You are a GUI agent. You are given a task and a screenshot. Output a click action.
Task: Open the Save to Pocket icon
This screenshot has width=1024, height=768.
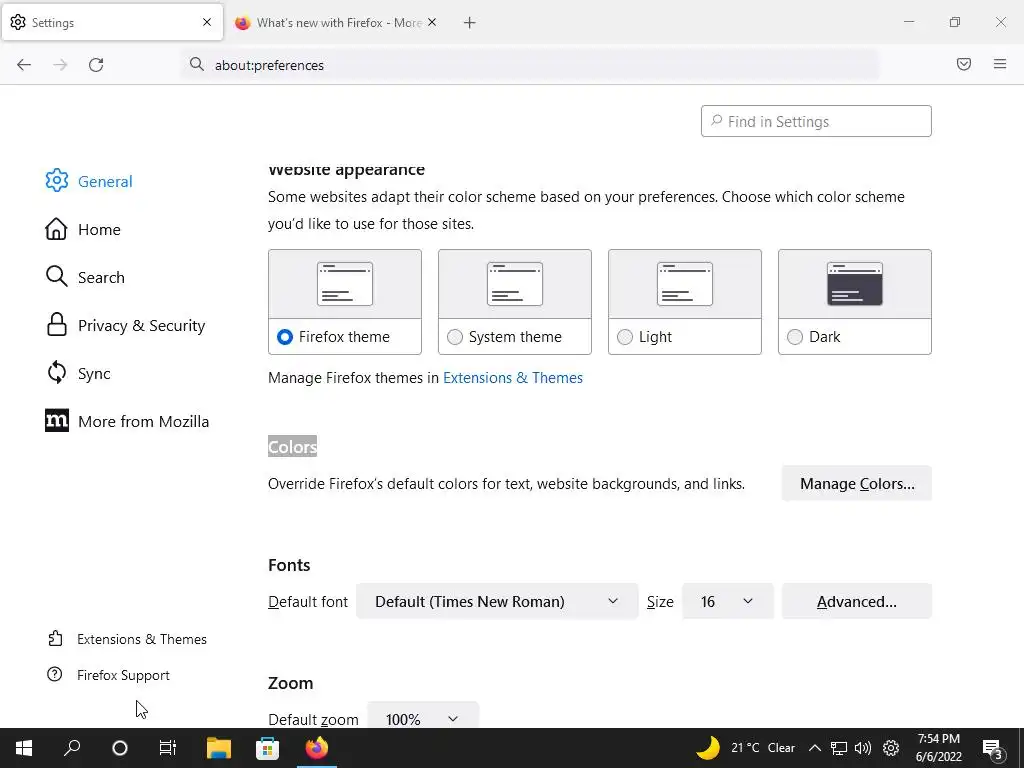point(964,64)
